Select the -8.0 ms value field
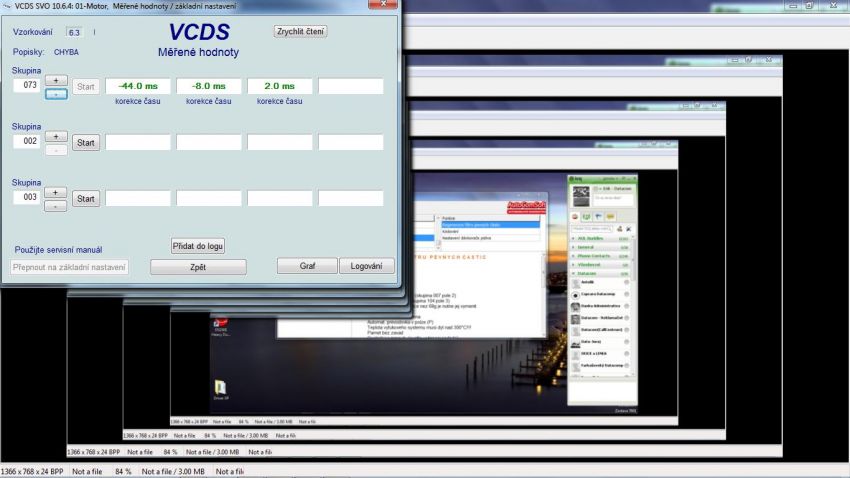Screen dimensions: 850x478 (x=209, y=86)
